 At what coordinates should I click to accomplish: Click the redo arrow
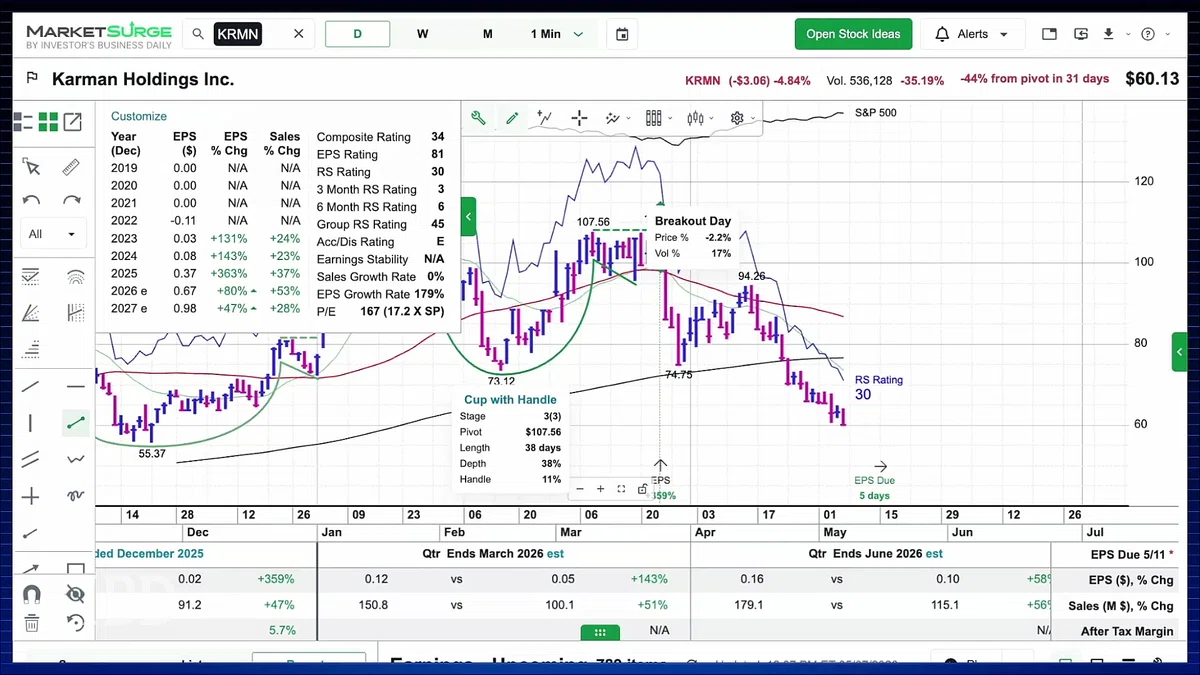tap(71, 200)
